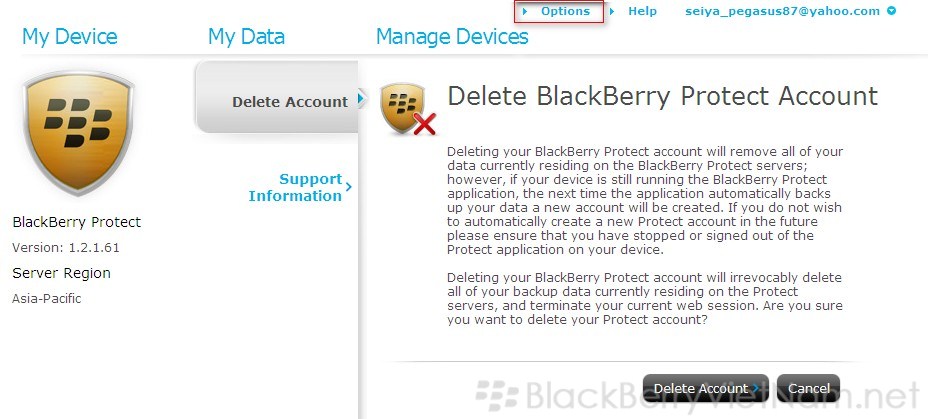Image resolution: width=928 pixels, height=419 pixels.
Task: Confirm with the Delete Account button
Action: click(x=700, y=388)
